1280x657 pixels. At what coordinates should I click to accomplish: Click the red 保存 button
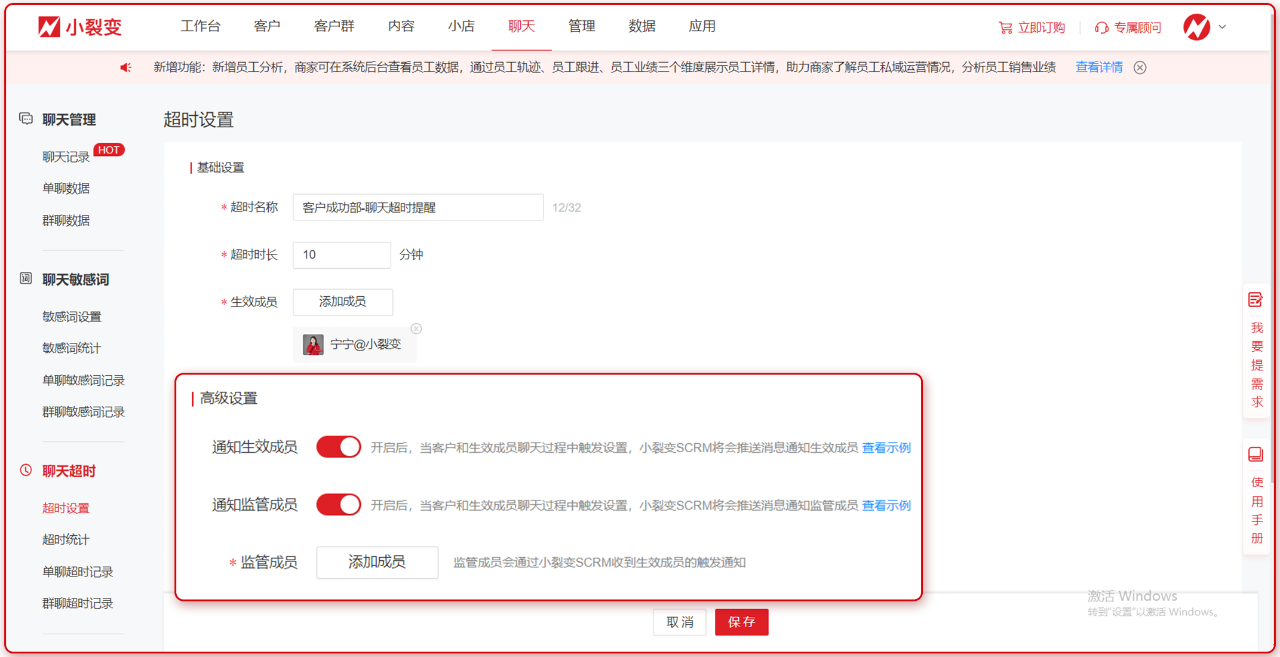tap(741, 622)
